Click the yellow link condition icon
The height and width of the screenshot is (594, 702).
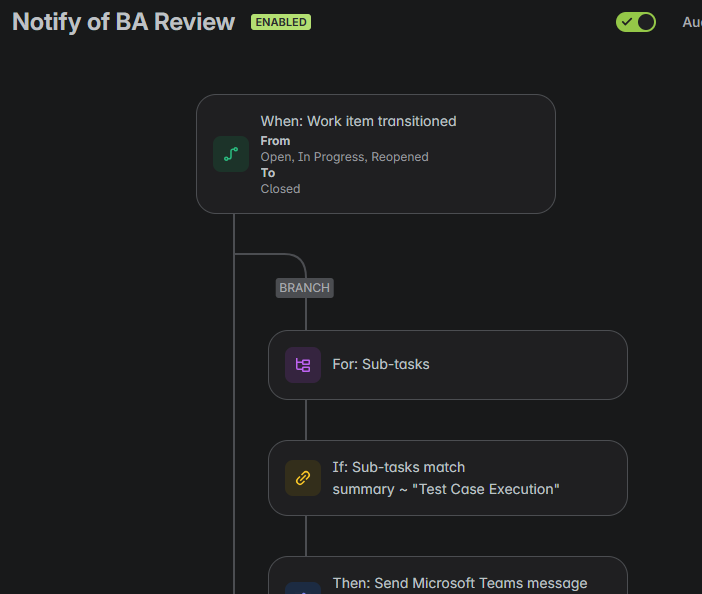click(x=303, y=478)
